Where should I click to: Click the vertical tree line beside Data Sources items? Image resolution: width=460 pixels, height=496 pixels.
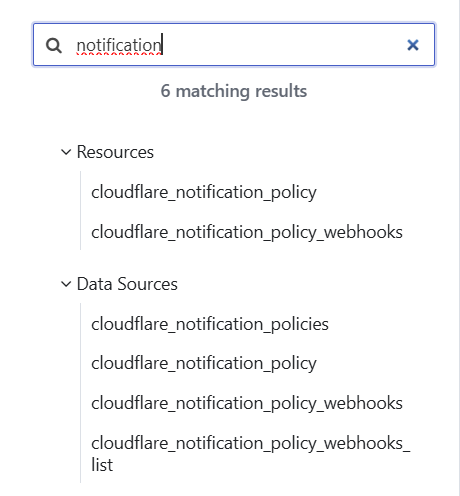[80, 393]
